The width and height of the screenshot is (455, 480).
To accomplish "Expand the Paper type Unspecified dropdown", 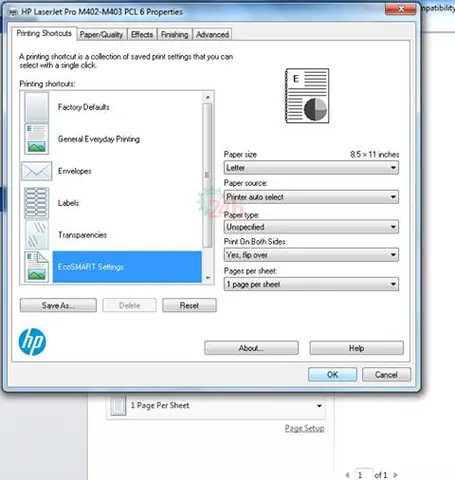I will click(311, 227).
